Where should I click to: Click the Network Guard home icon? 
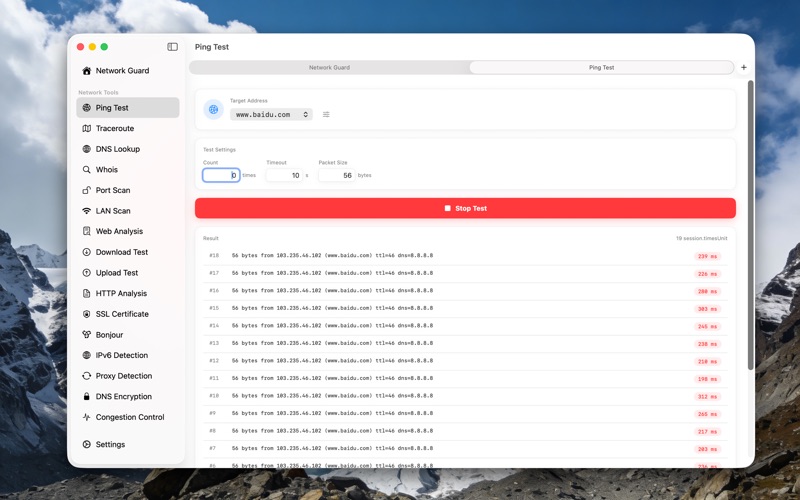[x=87, y=71]
